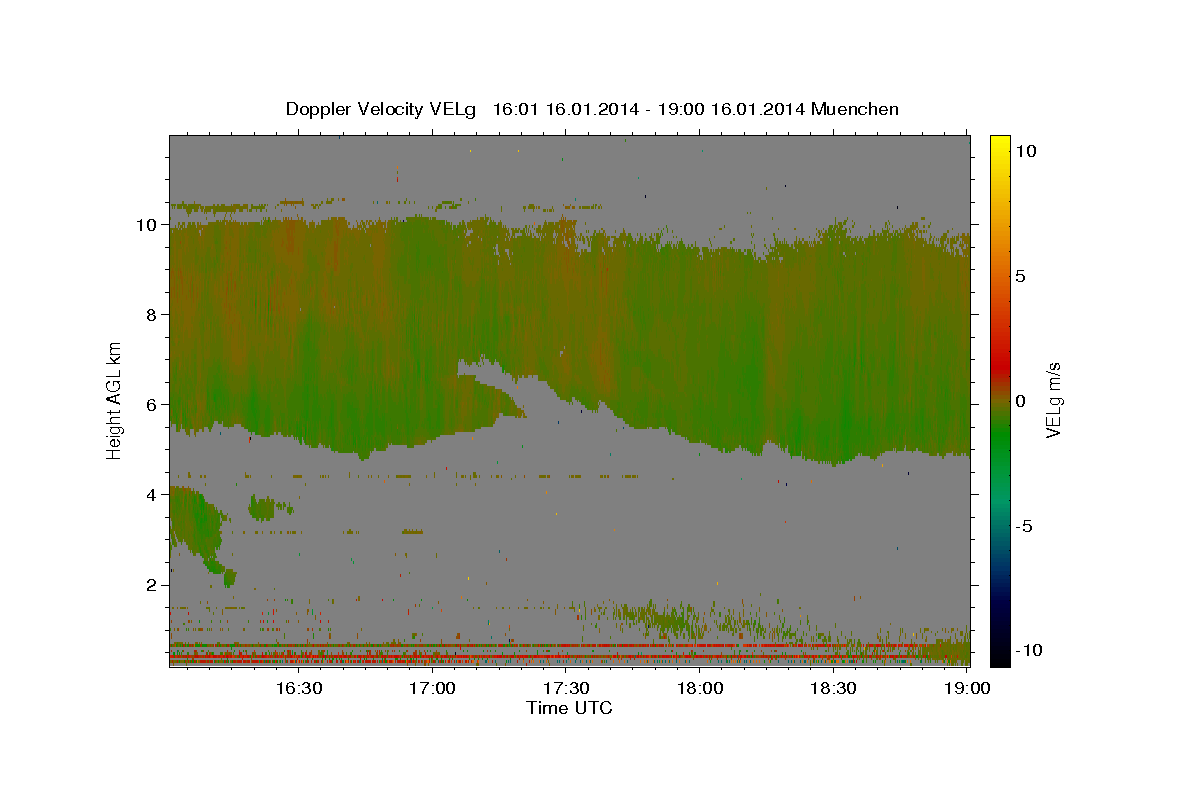Click the small cloud patch near 3.7 km at 16:22
1200x800 pixels.
[x=263, y=508]
